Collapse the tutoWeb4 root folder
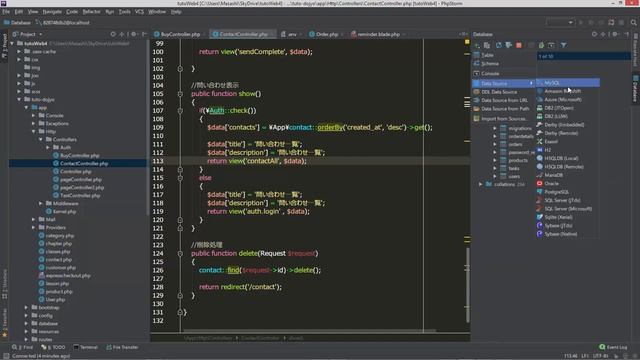The height and width of the screenshot is (360, 640). pyautogui.click(x=12, y=43)
